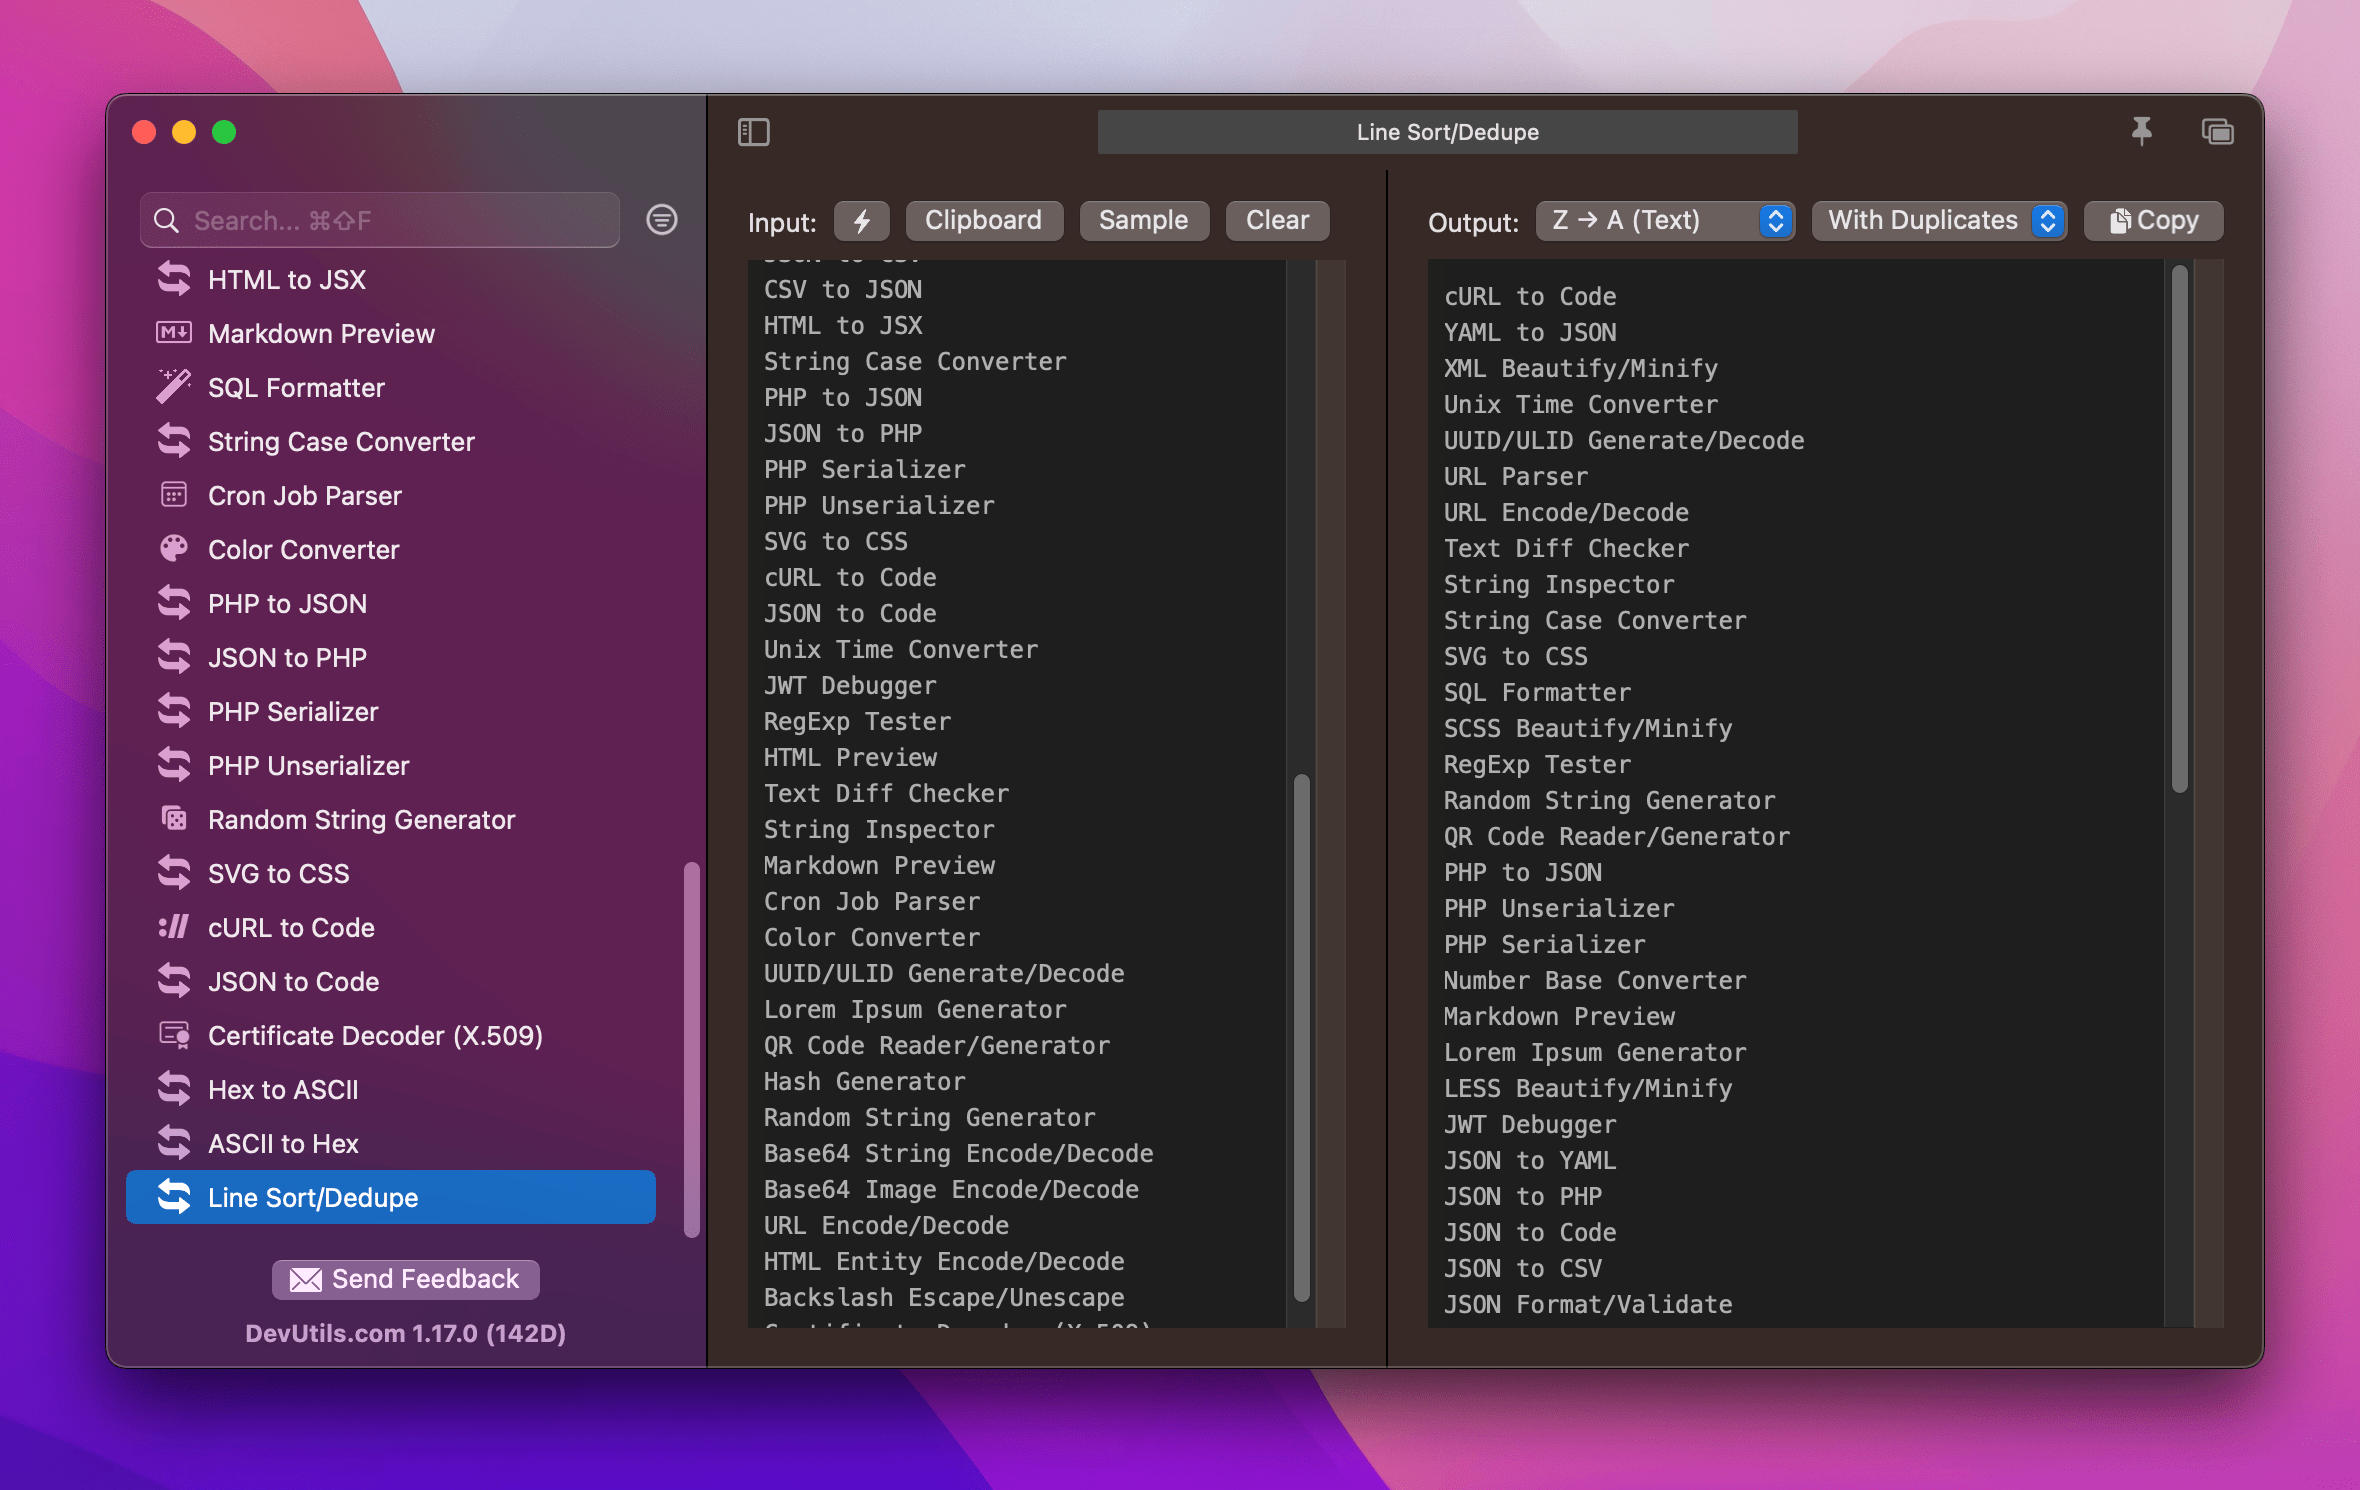Click the Line Sort/Dedupe title bar field
The height and width of the screenshot is (1490, 2360).
point(1447,132)
